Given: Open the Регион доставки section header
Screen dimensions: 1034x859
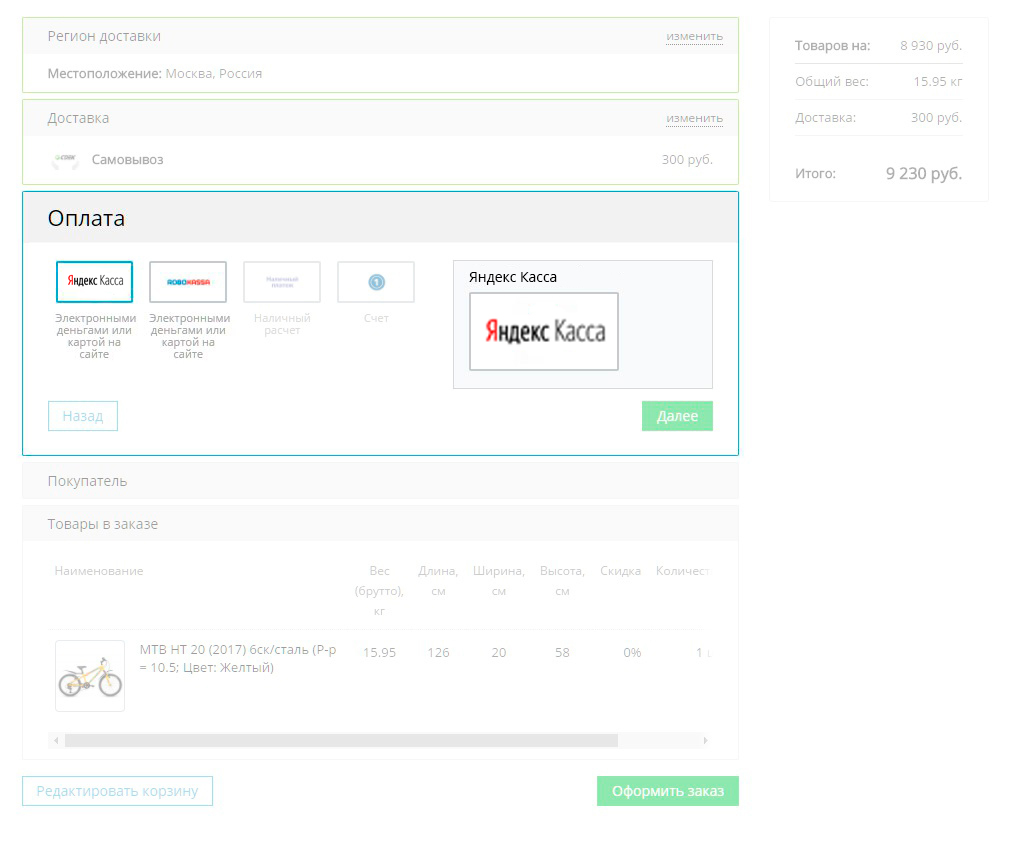Looking at the screenshot, I should tap(380, 36).
